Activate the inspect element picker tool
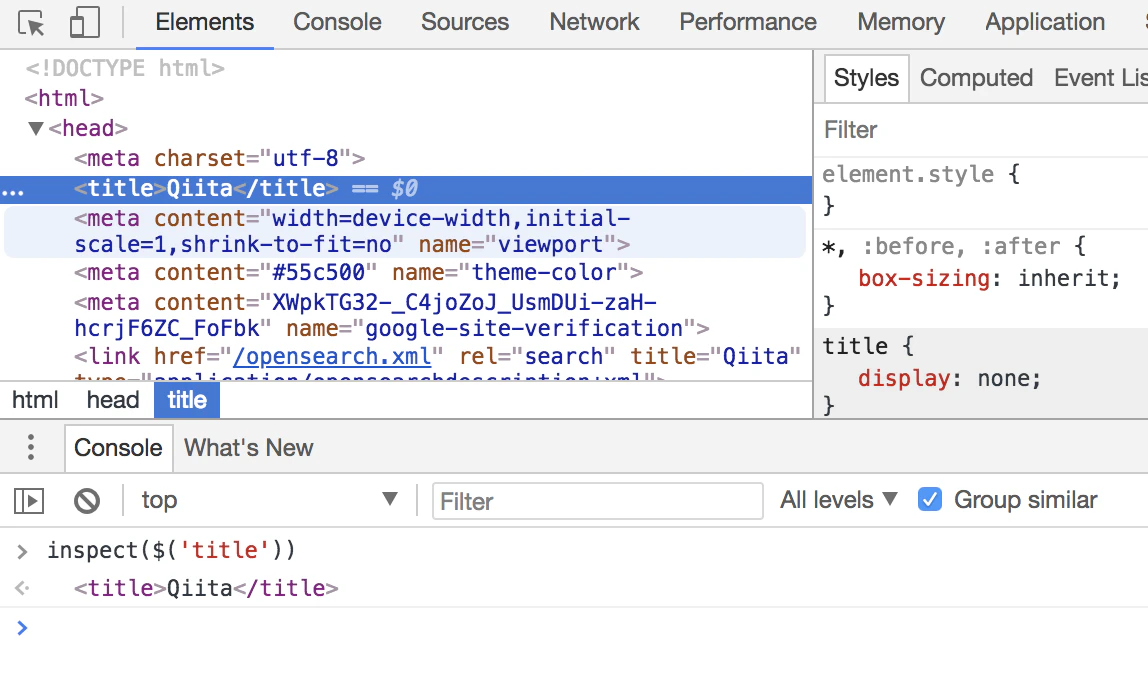The height and width of the screenshot is (678, 1148). [x=31, y=23]
